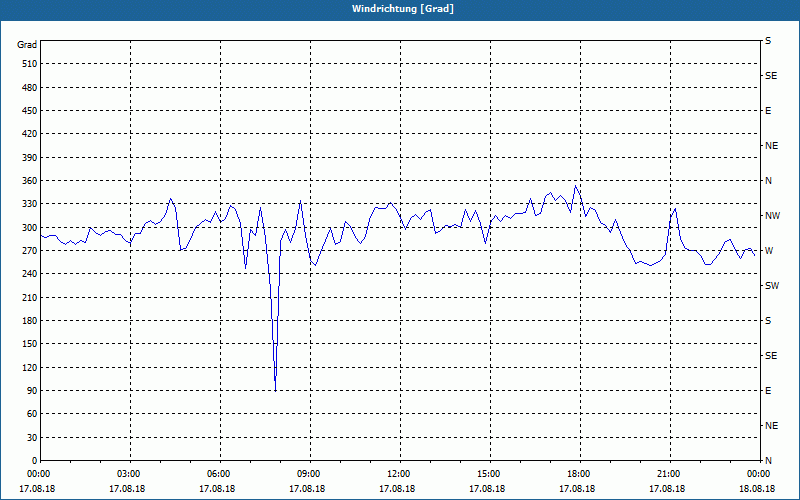
Task: Select the 'N' compass label level with 360
Action: pyautogui.click(x=768, y=181)
